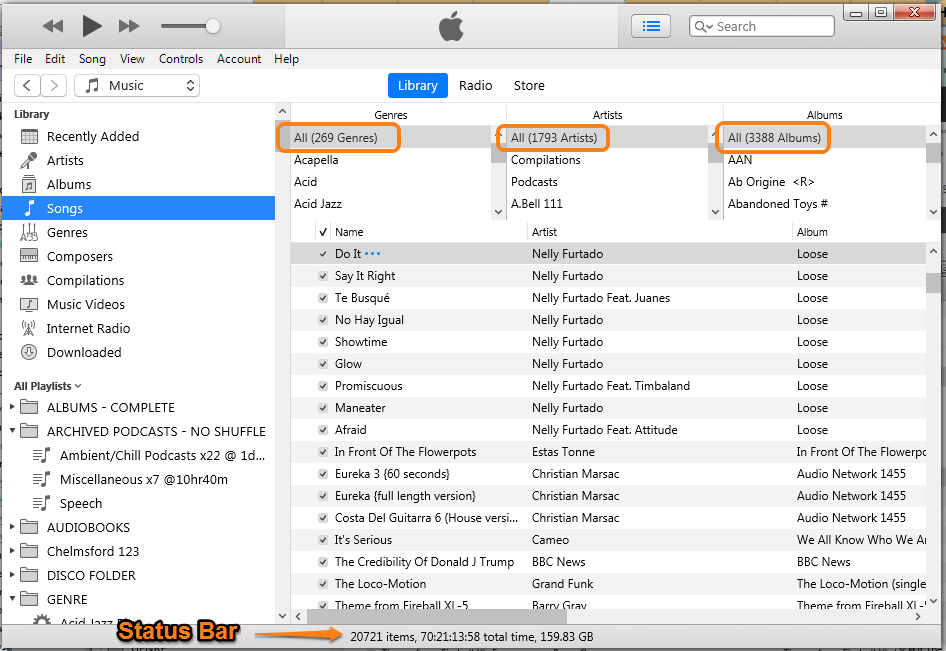The image size is (946, 651).
Task: Switch to the Store tab
Action: [x=529, y=86]
